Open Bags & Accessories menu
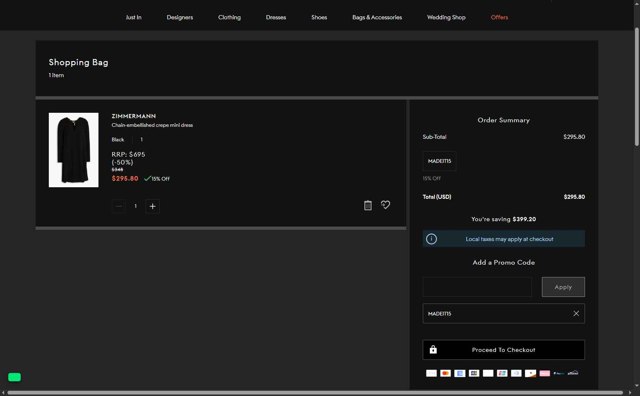Screen dimensions: 640x396 point(377,17)
